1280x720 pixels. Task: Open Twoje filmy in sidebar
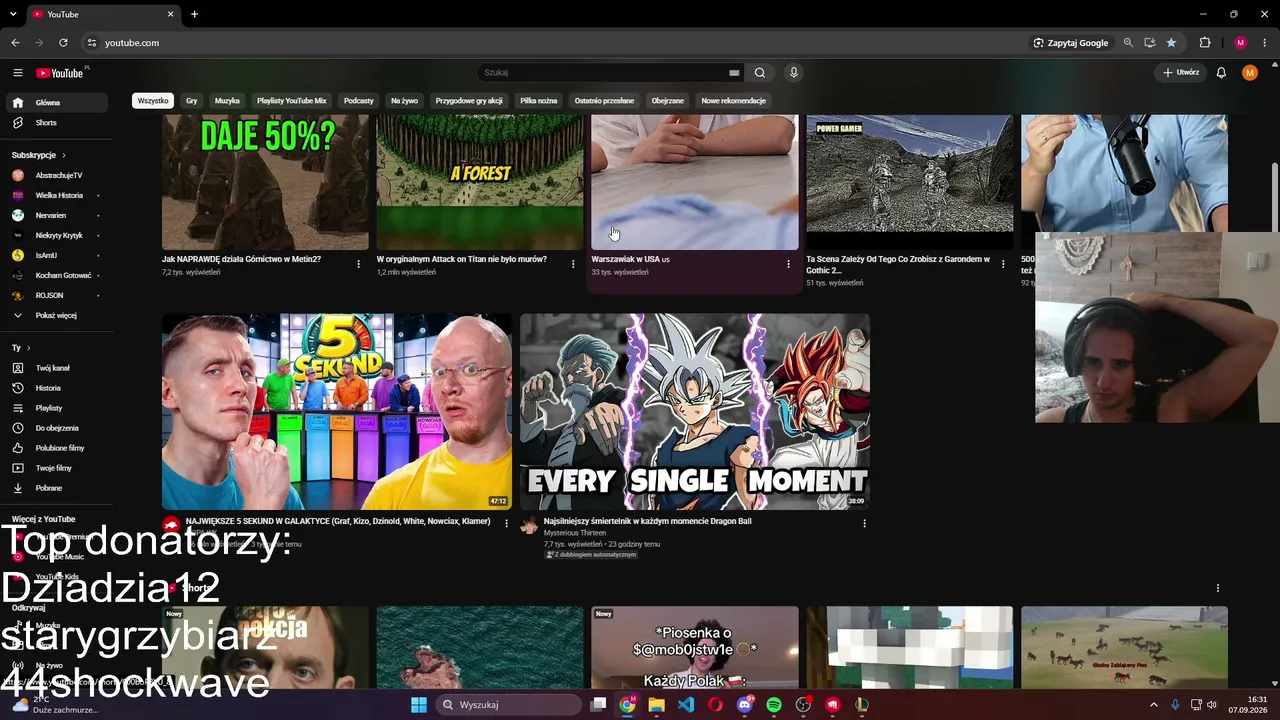55,468
